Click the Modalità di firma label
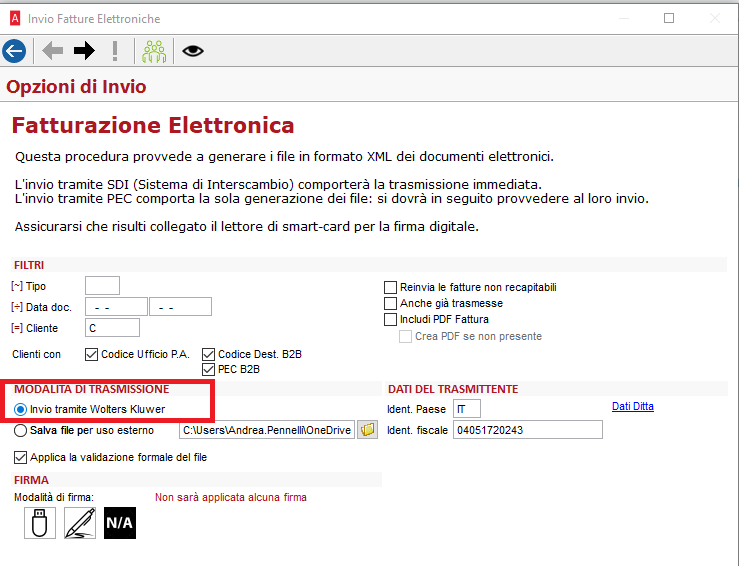This screenshot has width=739, height=566. (54, 497)
